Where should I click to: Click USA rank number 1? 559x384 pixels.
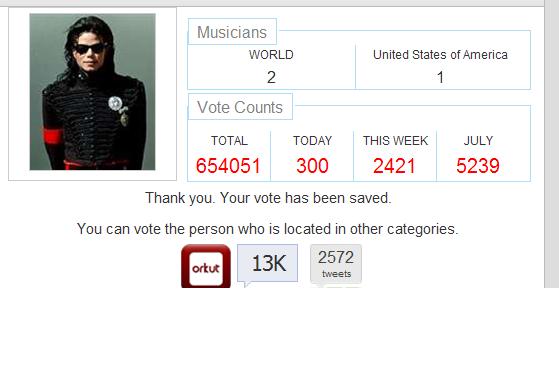click(440, 77)
